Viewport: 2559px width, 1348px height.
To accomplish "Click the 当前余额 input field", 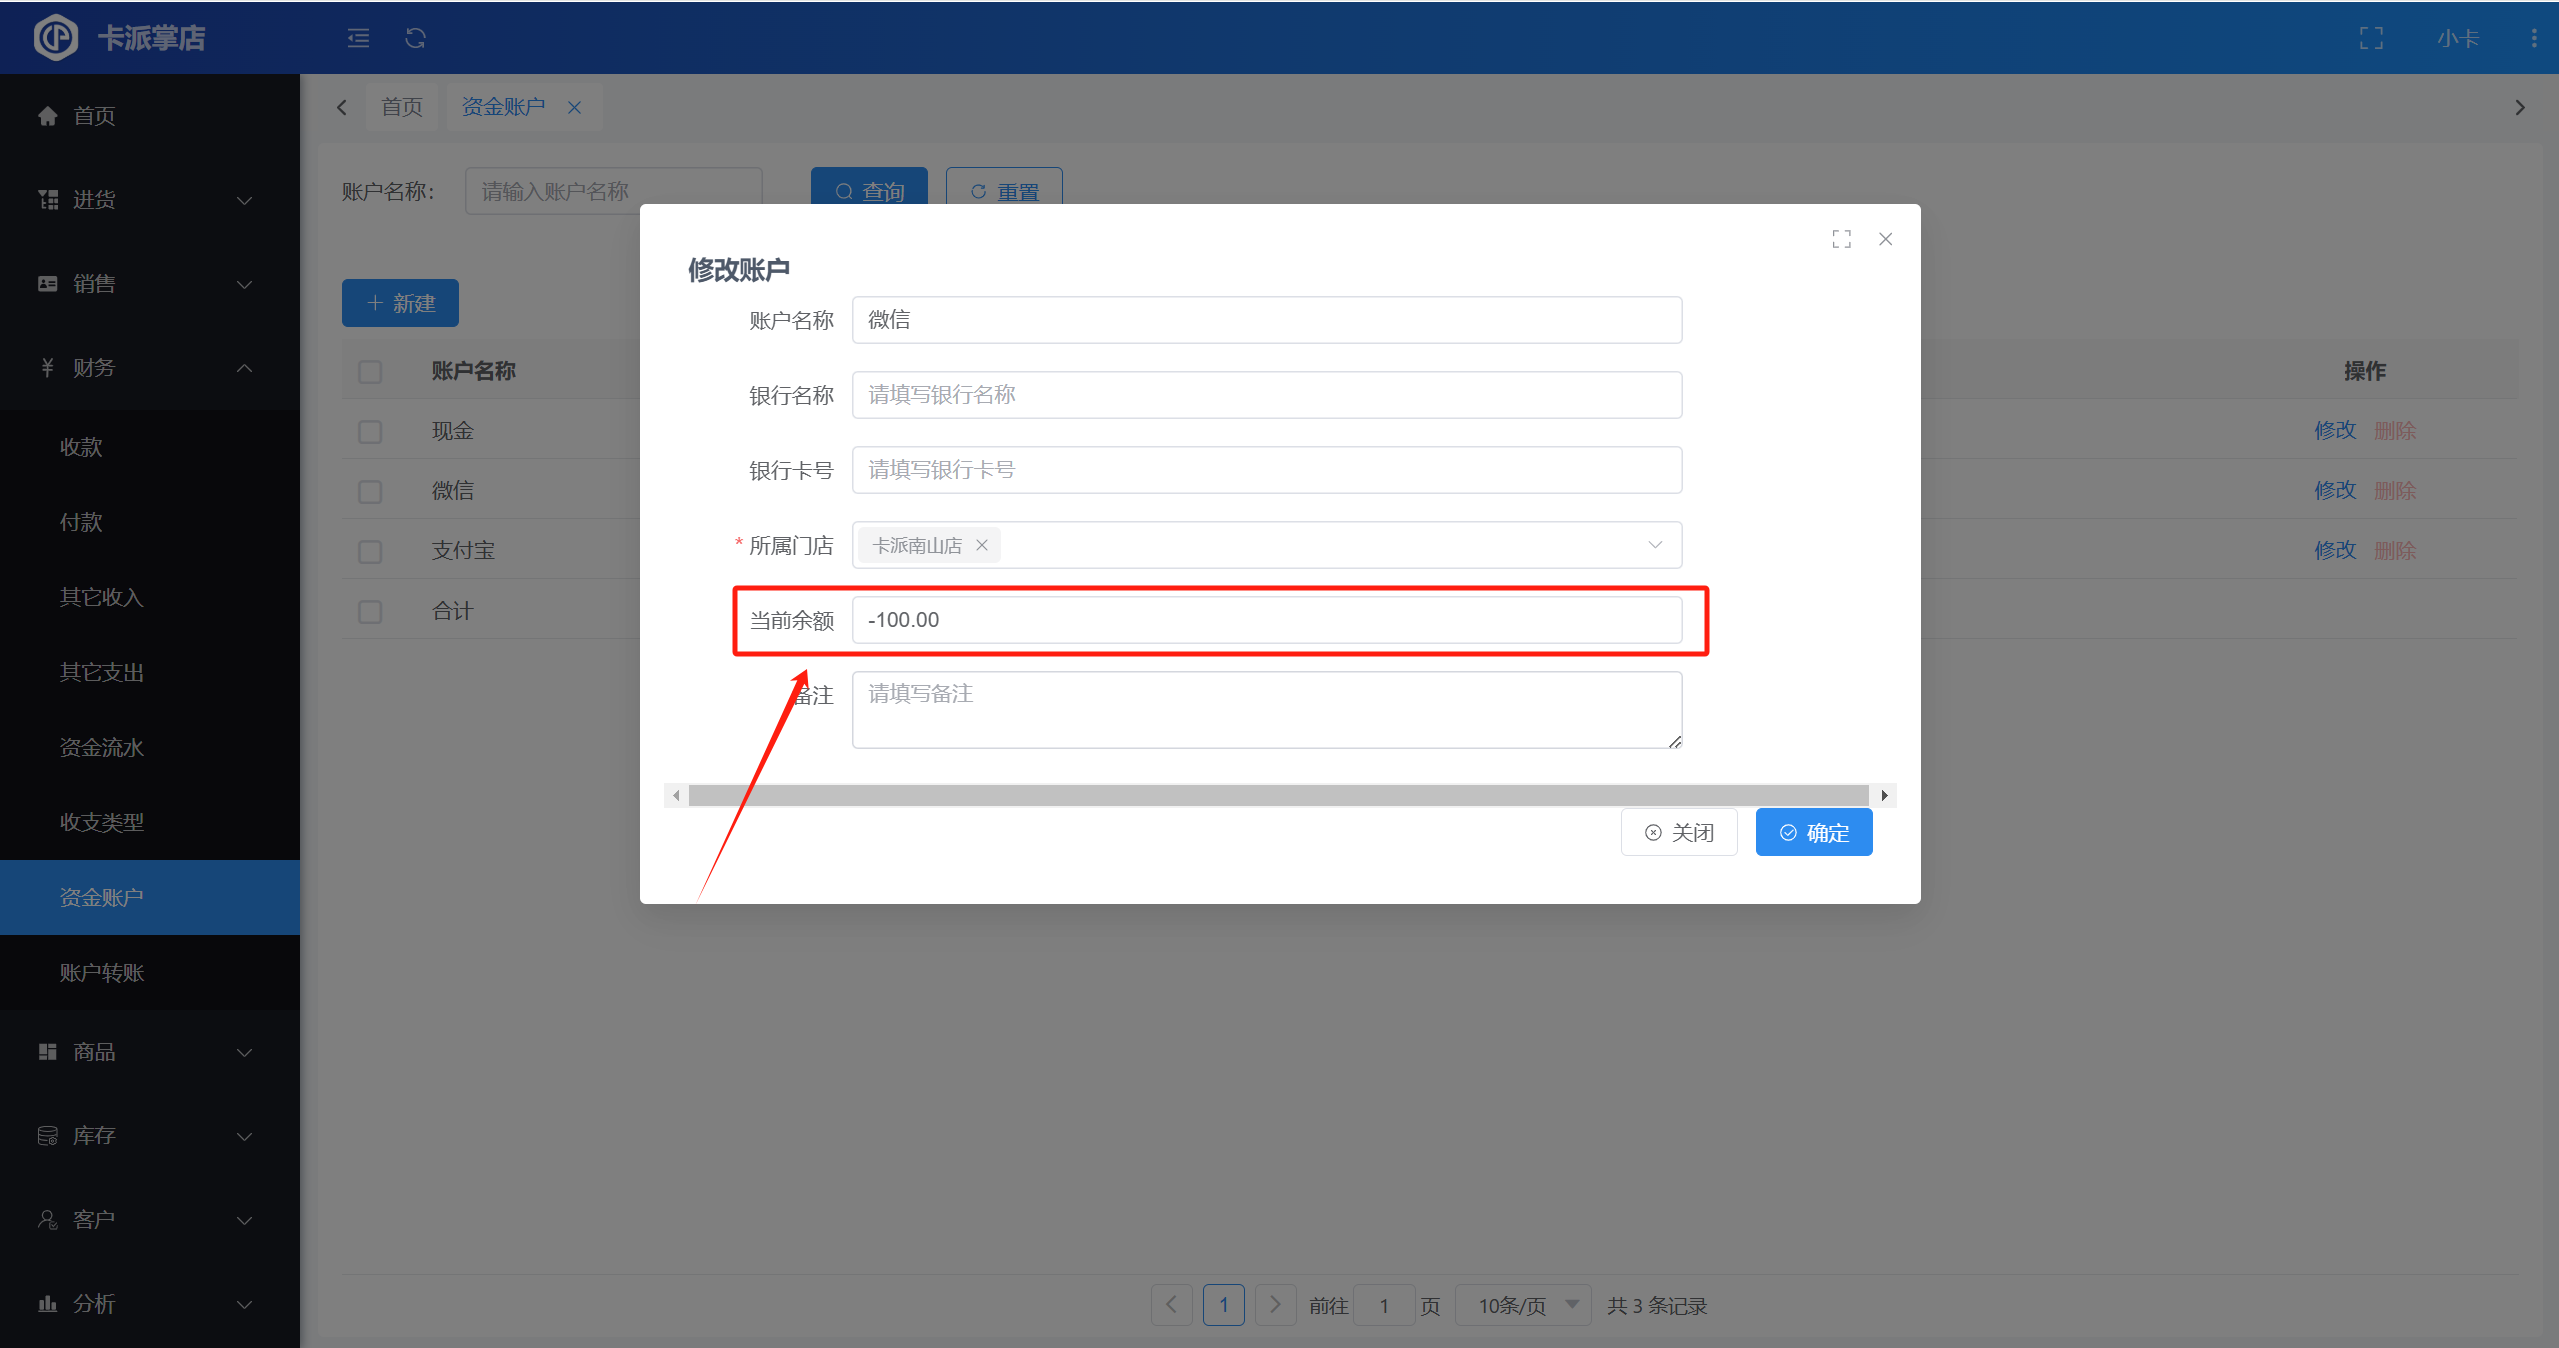I will pos(1266,620).
